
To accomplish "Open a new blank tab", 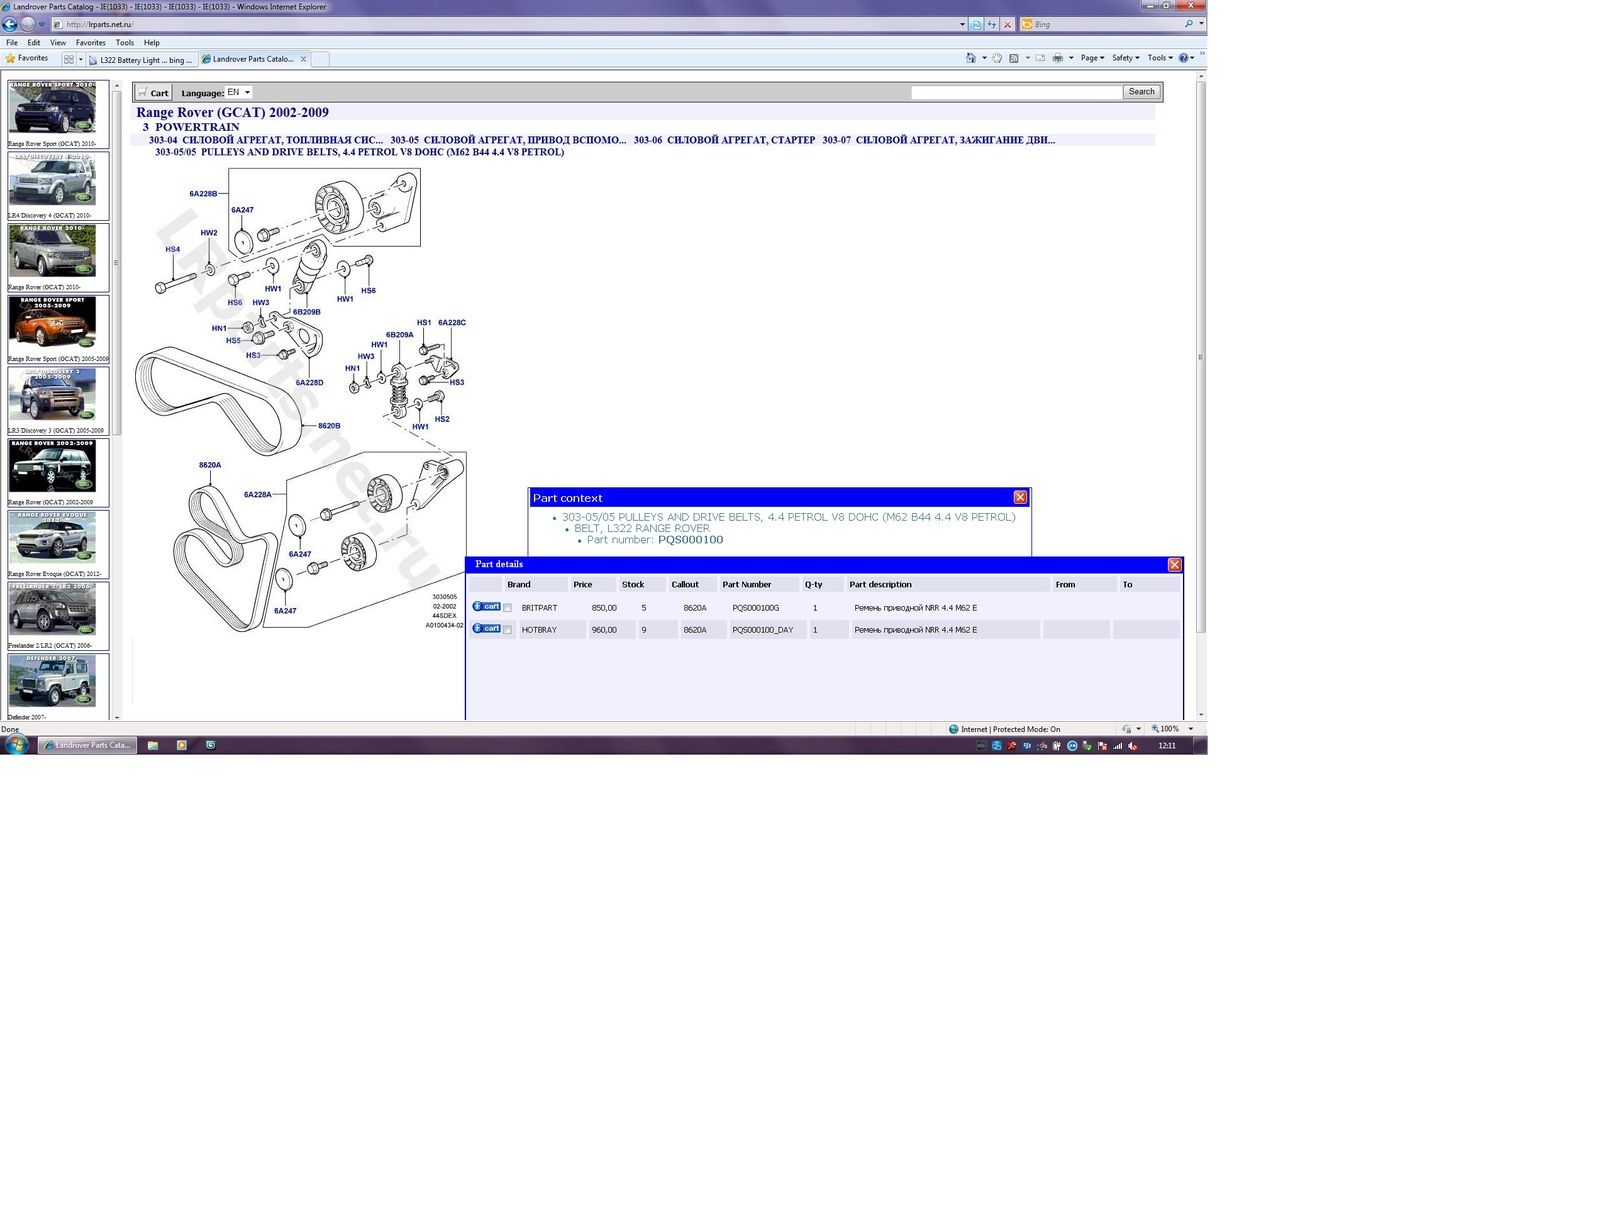I will point(320,59).
